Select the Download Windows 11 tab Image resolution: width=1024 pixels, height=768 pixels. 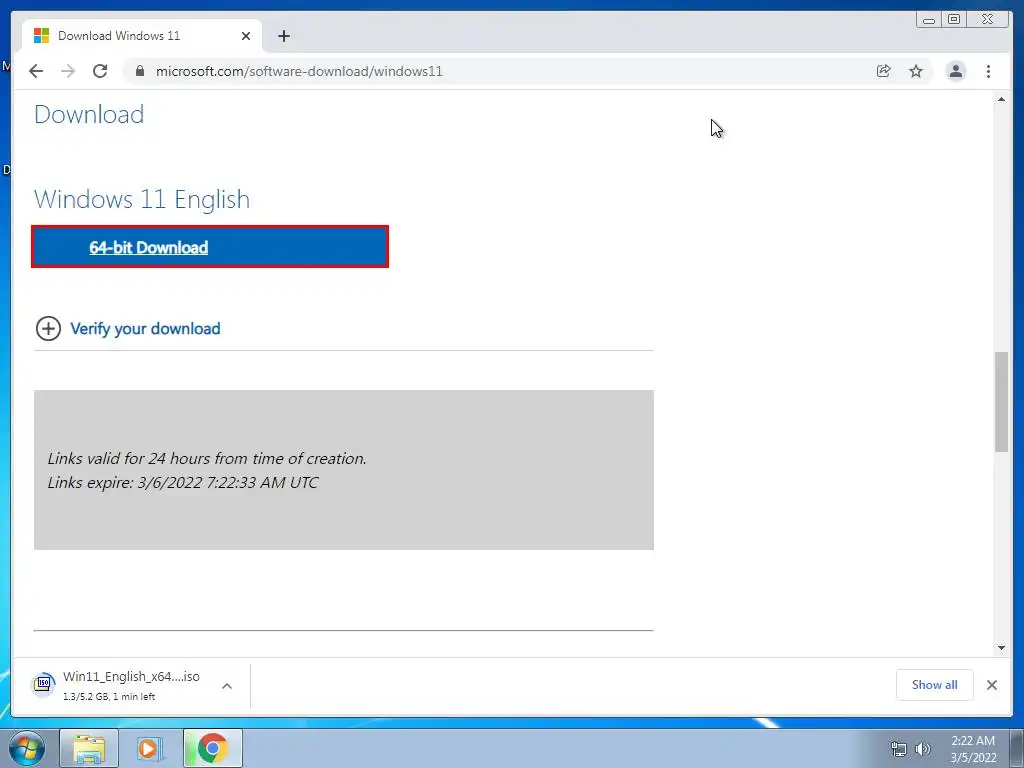142,36
